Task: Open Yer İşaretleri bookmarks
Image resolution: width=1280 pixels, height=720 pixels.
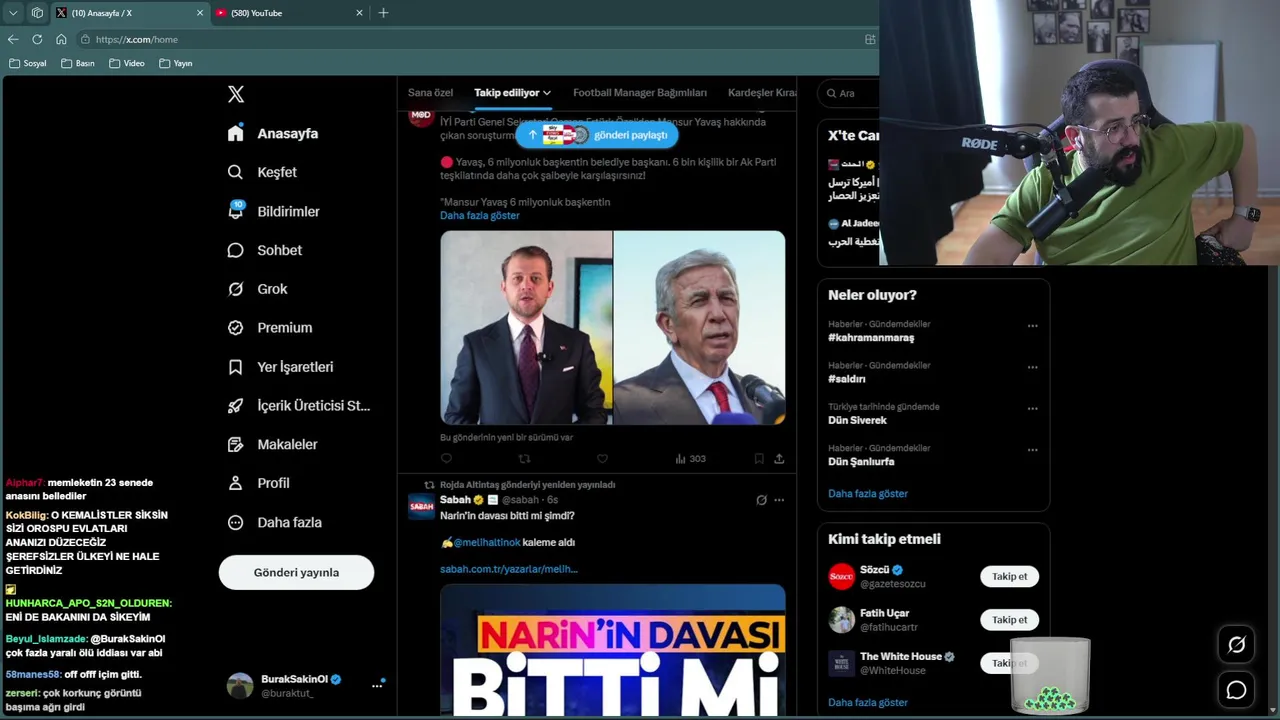Action: click(x=280, y=367)
